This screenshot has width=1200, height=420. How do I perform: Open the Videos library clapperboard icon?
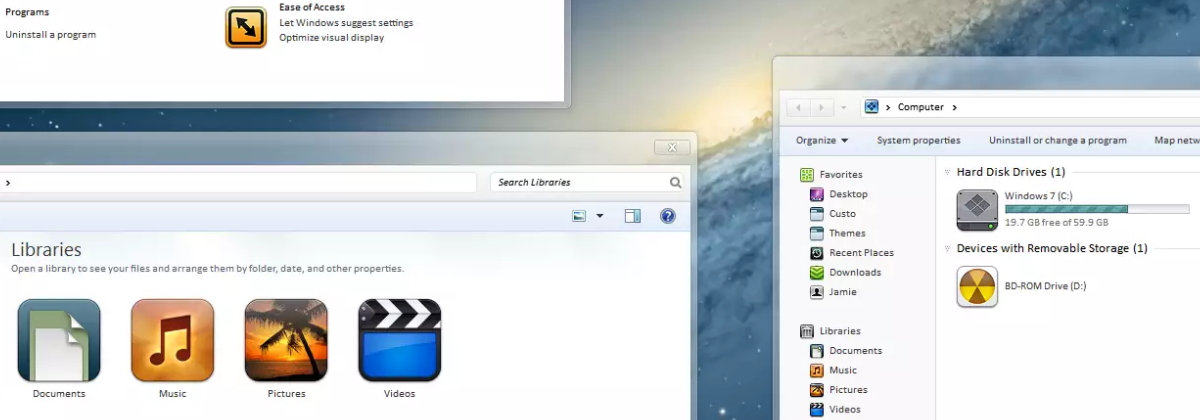(400, 340)
